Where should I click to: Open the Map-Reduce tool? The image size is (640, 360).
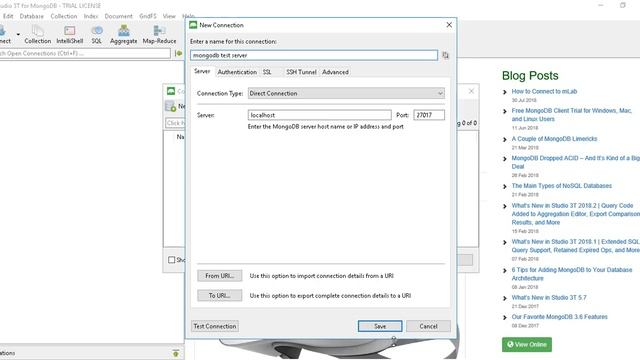(x=159, y=35)
